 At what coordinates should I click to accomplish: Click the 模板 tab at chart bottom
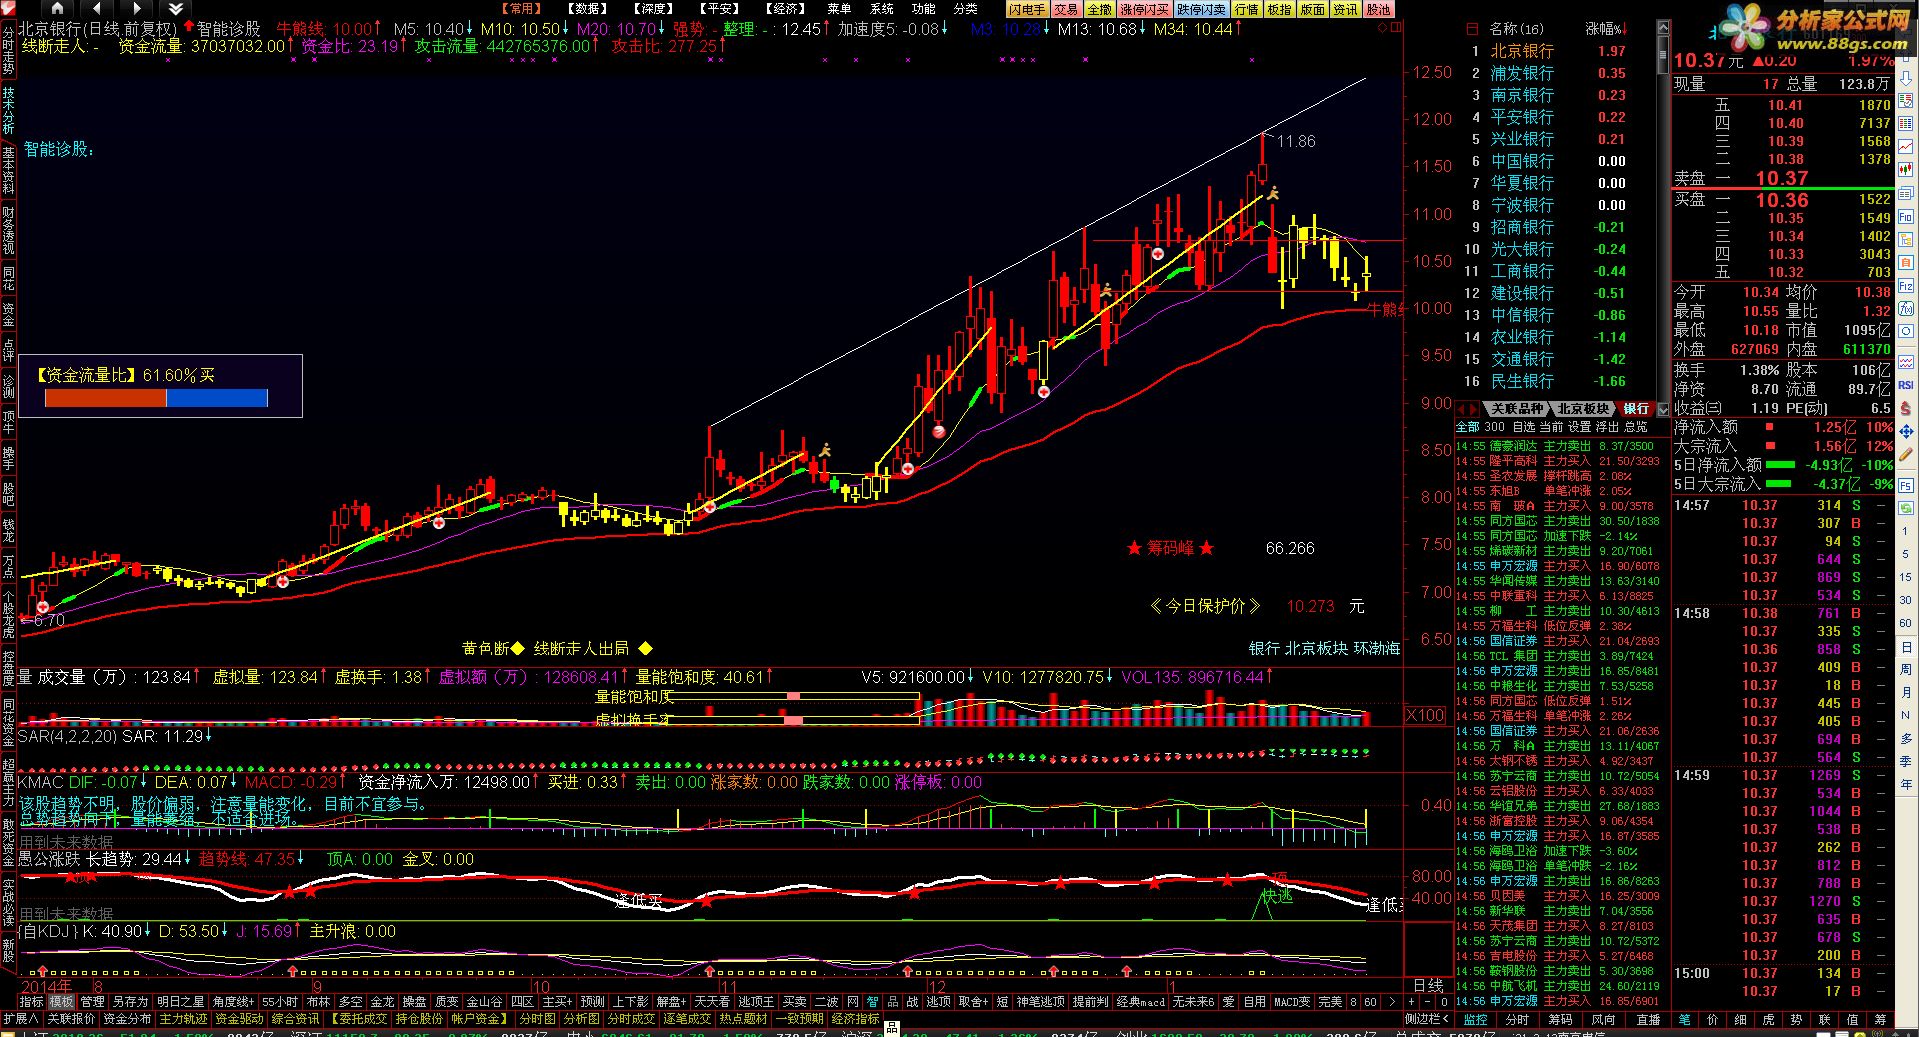(x=62, y=1001)
